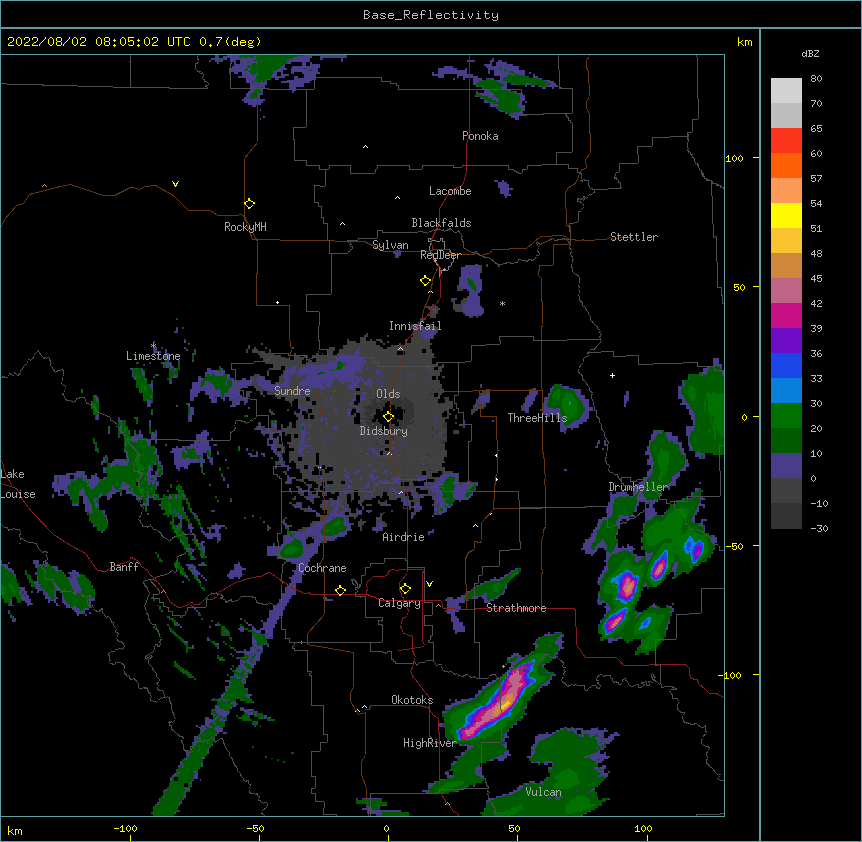
Task: Click the yellow marker near RockyMH
Action: click(x=249, y=204)
